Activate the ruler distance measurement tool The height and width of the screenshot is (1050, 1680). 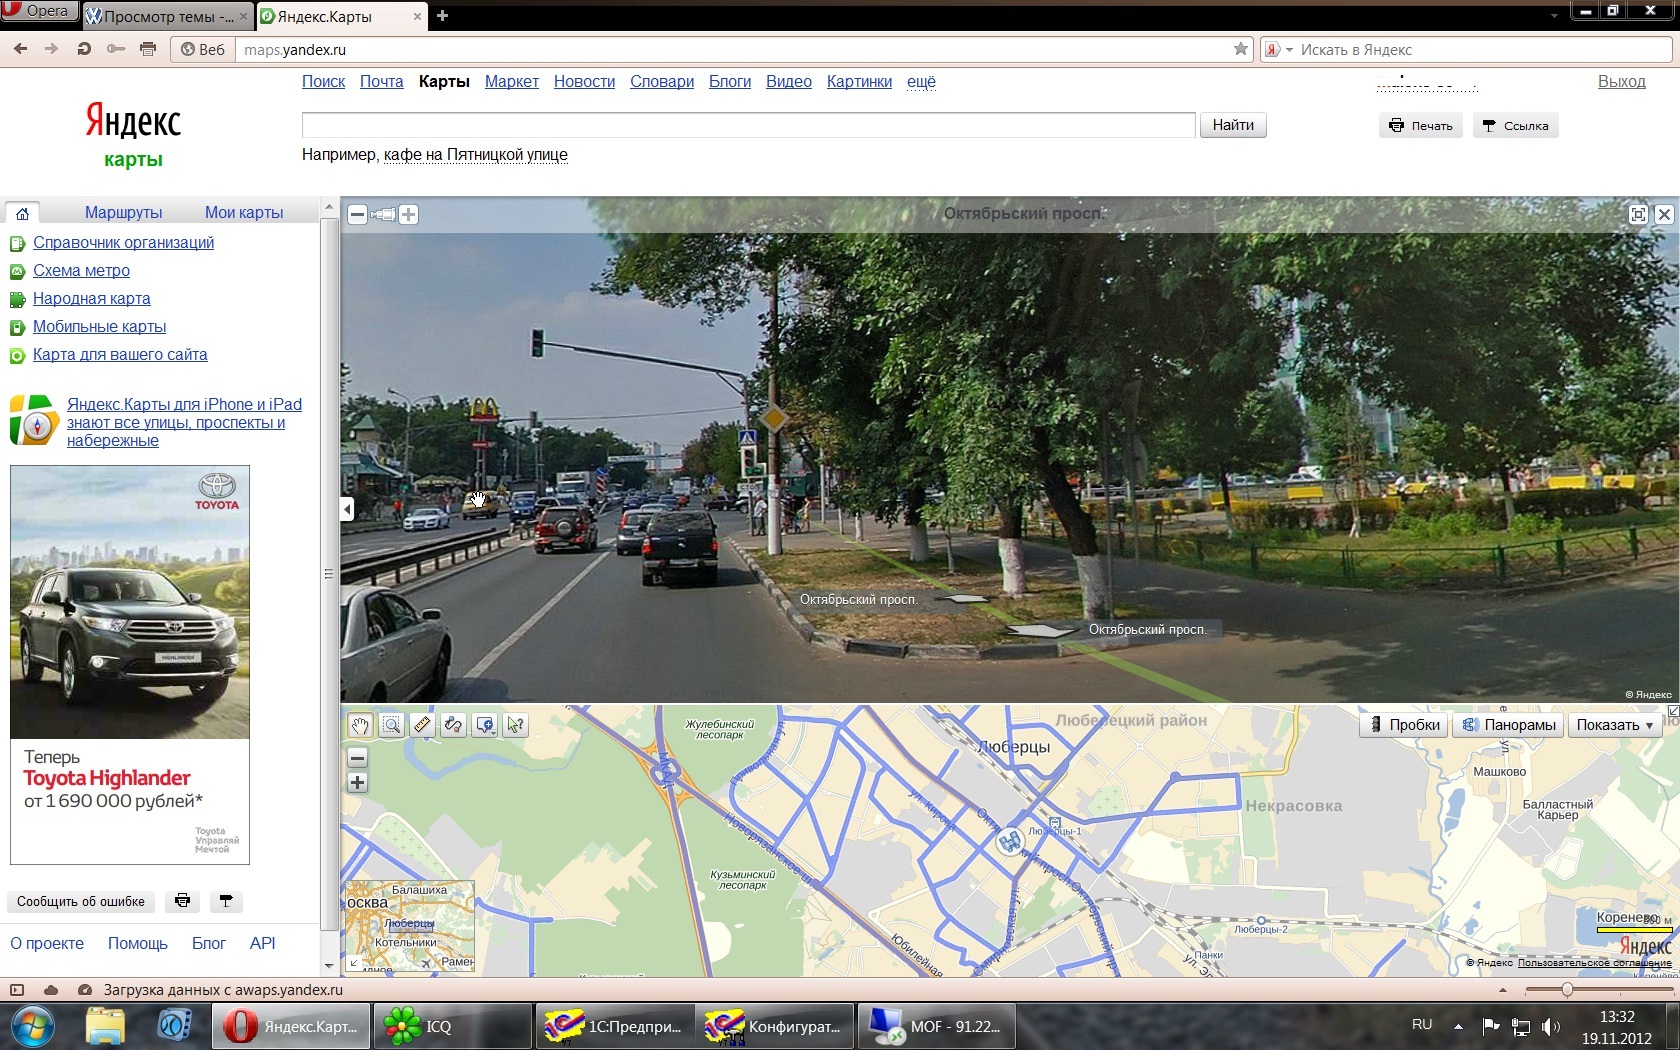(x=422, y=725)
